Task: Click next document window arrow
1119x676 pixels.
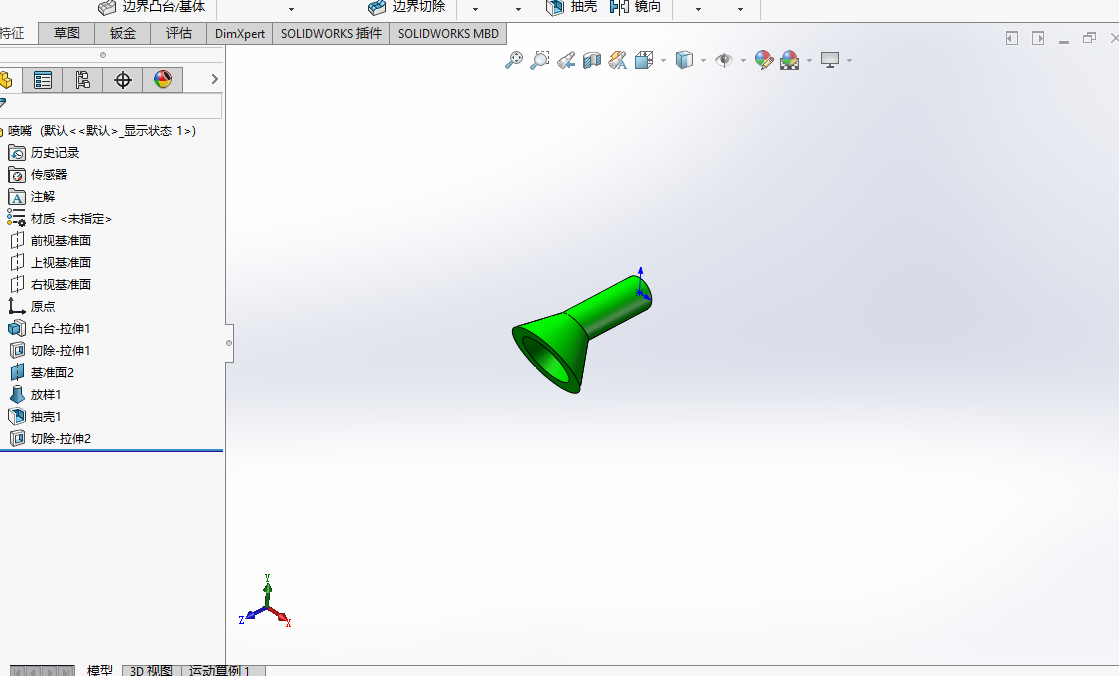Action: [x=1038, y=39]
